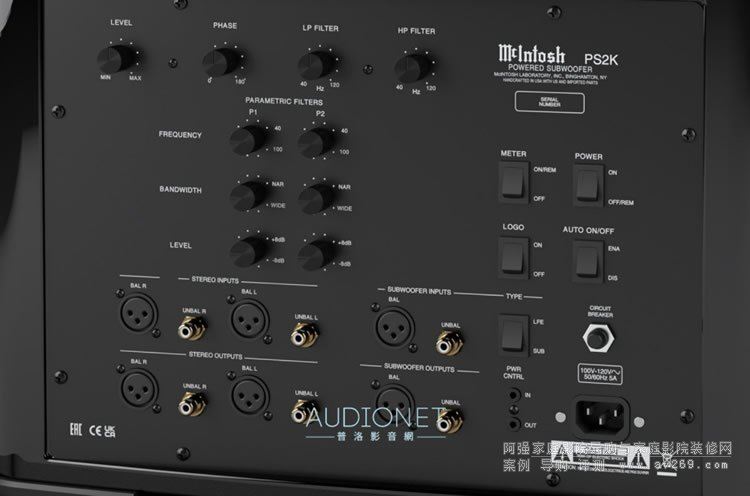Click the PWR CNTRL IN jack
The image size is (750, 496).
(514, 395)
